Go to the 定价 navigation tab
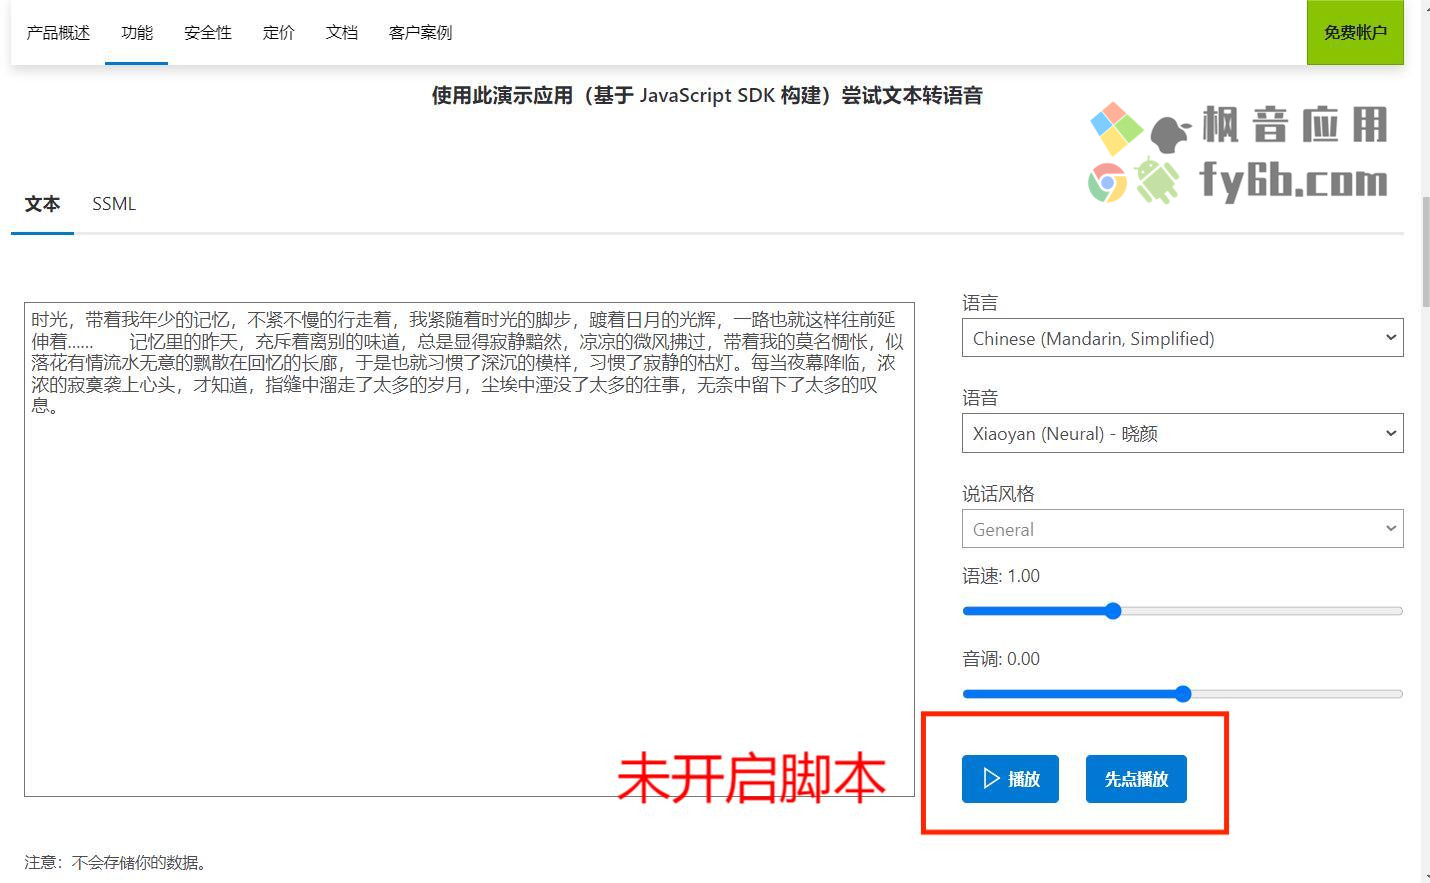This screenshot has width=1430, height=883. [279, 33]
